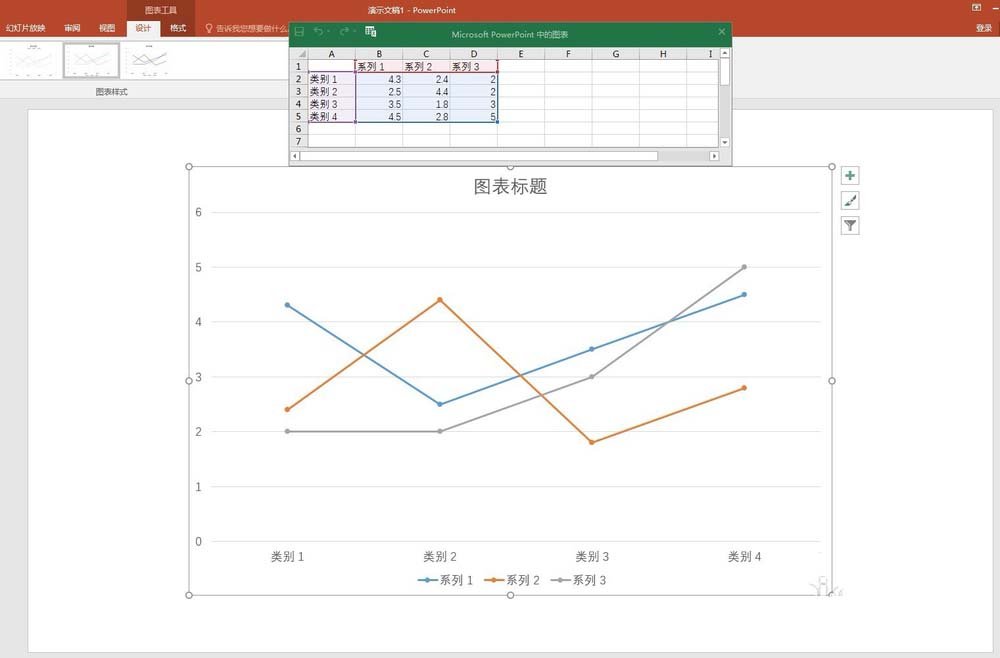Select column A header in spreadsheet
The image size is (1000, 658).
tap(332, 54)
